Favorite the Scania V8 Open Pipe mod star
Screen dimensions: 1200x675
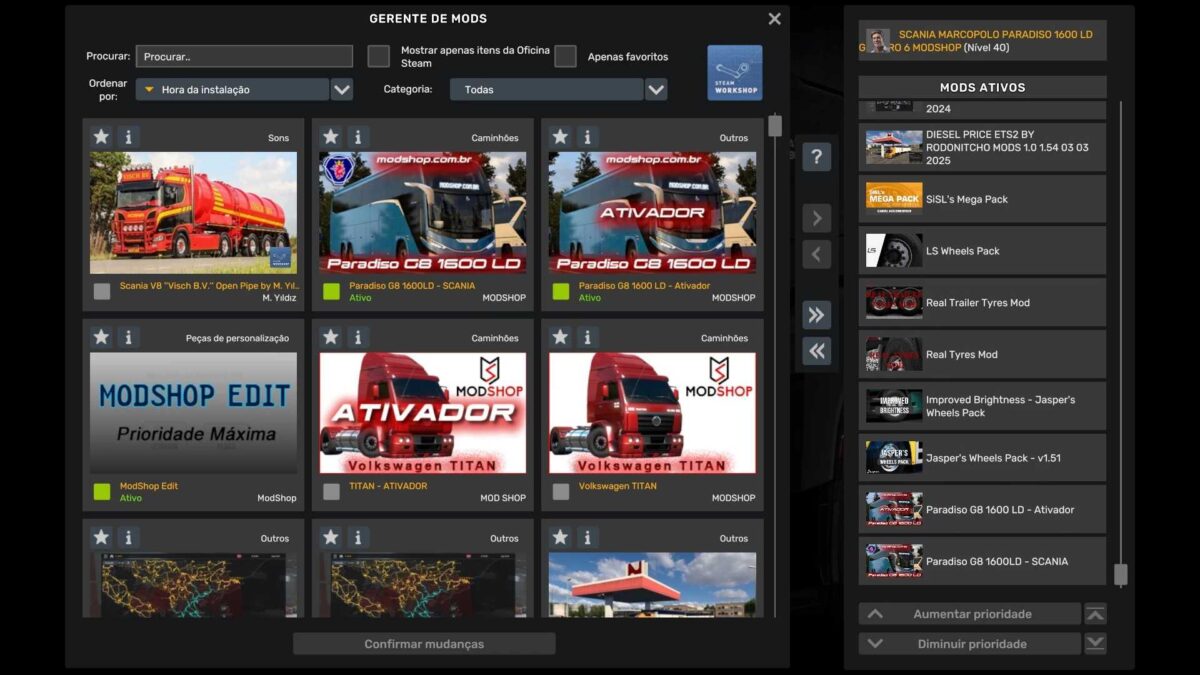(x=101, y=137)
